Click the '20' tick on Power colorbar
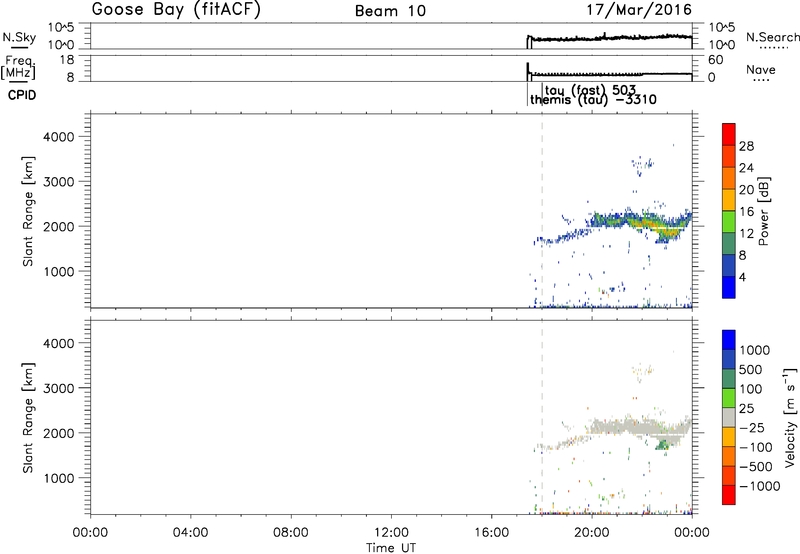800x554 pixels. [x=746, y=190]
